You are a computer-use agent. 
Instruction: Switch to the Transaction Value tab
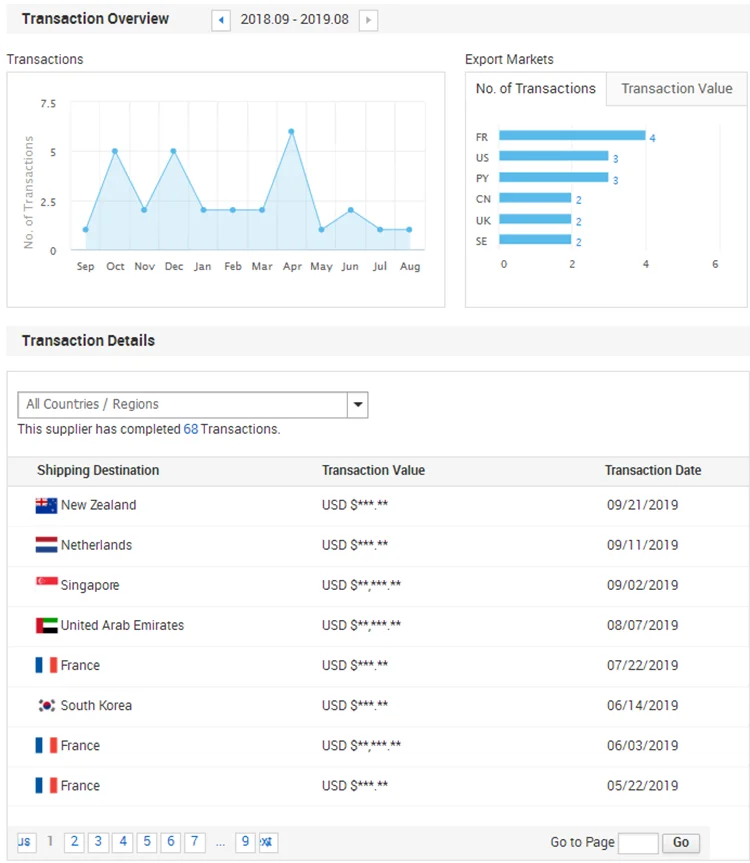point(676,89)
